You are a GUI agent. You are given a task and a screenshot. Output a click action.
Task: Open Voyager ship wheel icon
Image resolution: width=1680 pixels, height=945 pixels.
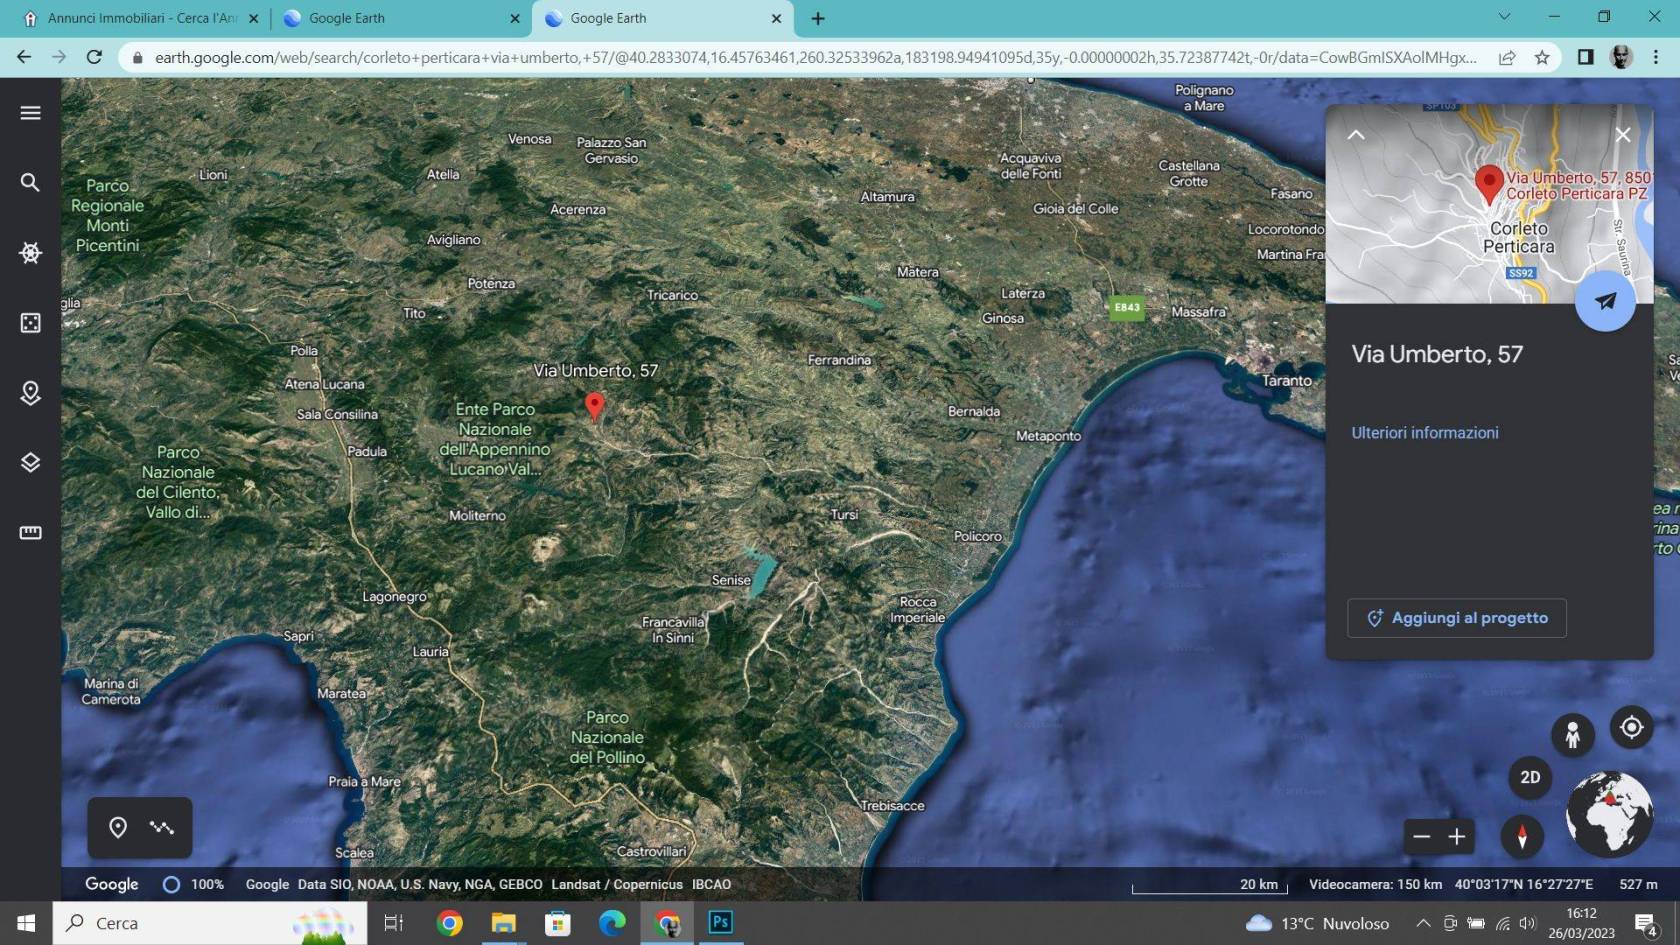(x=30, y=253)
